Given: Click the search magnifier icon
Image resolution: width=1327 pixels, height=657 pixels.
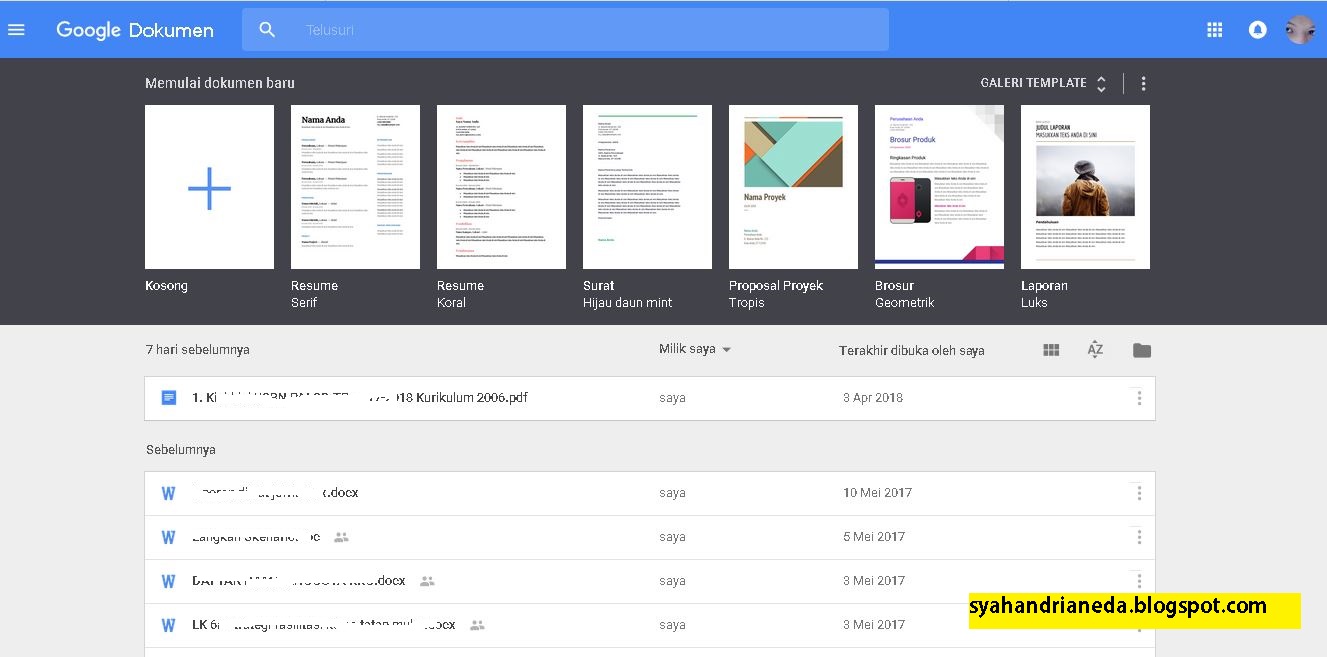Looking at the screenshot, I should tap(266, 29).
